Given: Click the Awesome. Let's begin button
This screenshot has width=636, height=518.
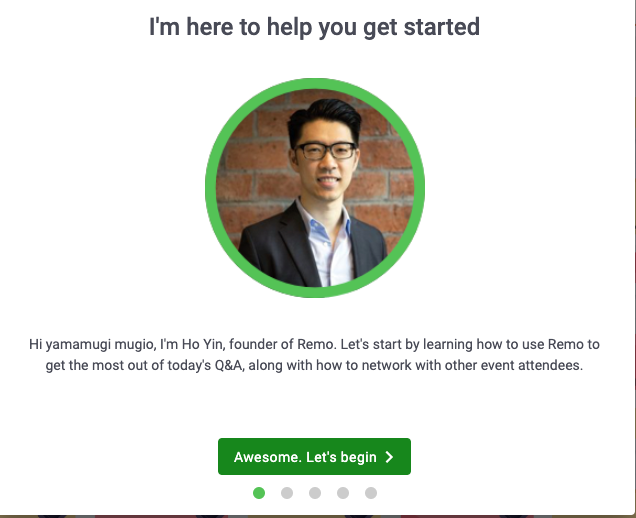Looking at the screenshot, I should pos(314,456).
